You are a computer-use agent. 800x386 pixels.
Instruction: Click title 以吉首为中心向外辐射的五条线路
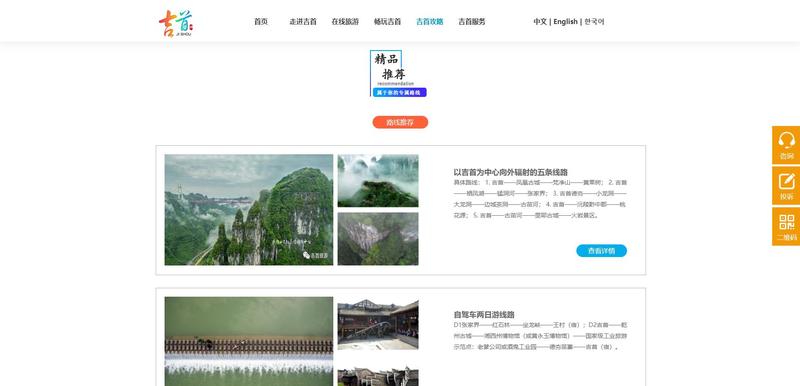(x=511, y=172)
